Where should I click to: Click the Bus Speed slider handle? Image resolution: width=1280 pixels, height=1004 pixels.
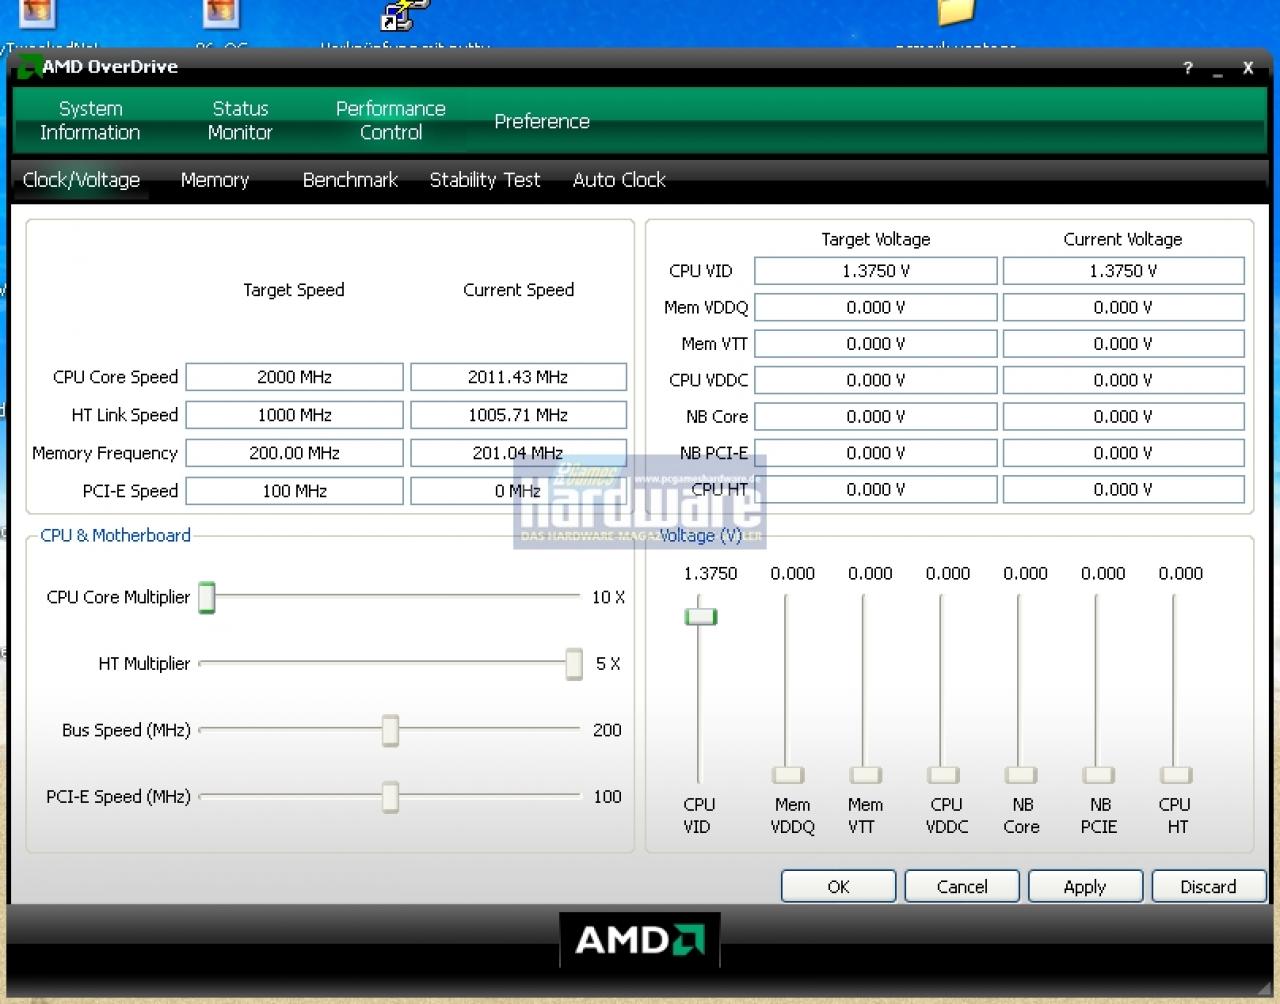(x=390, y=730)
